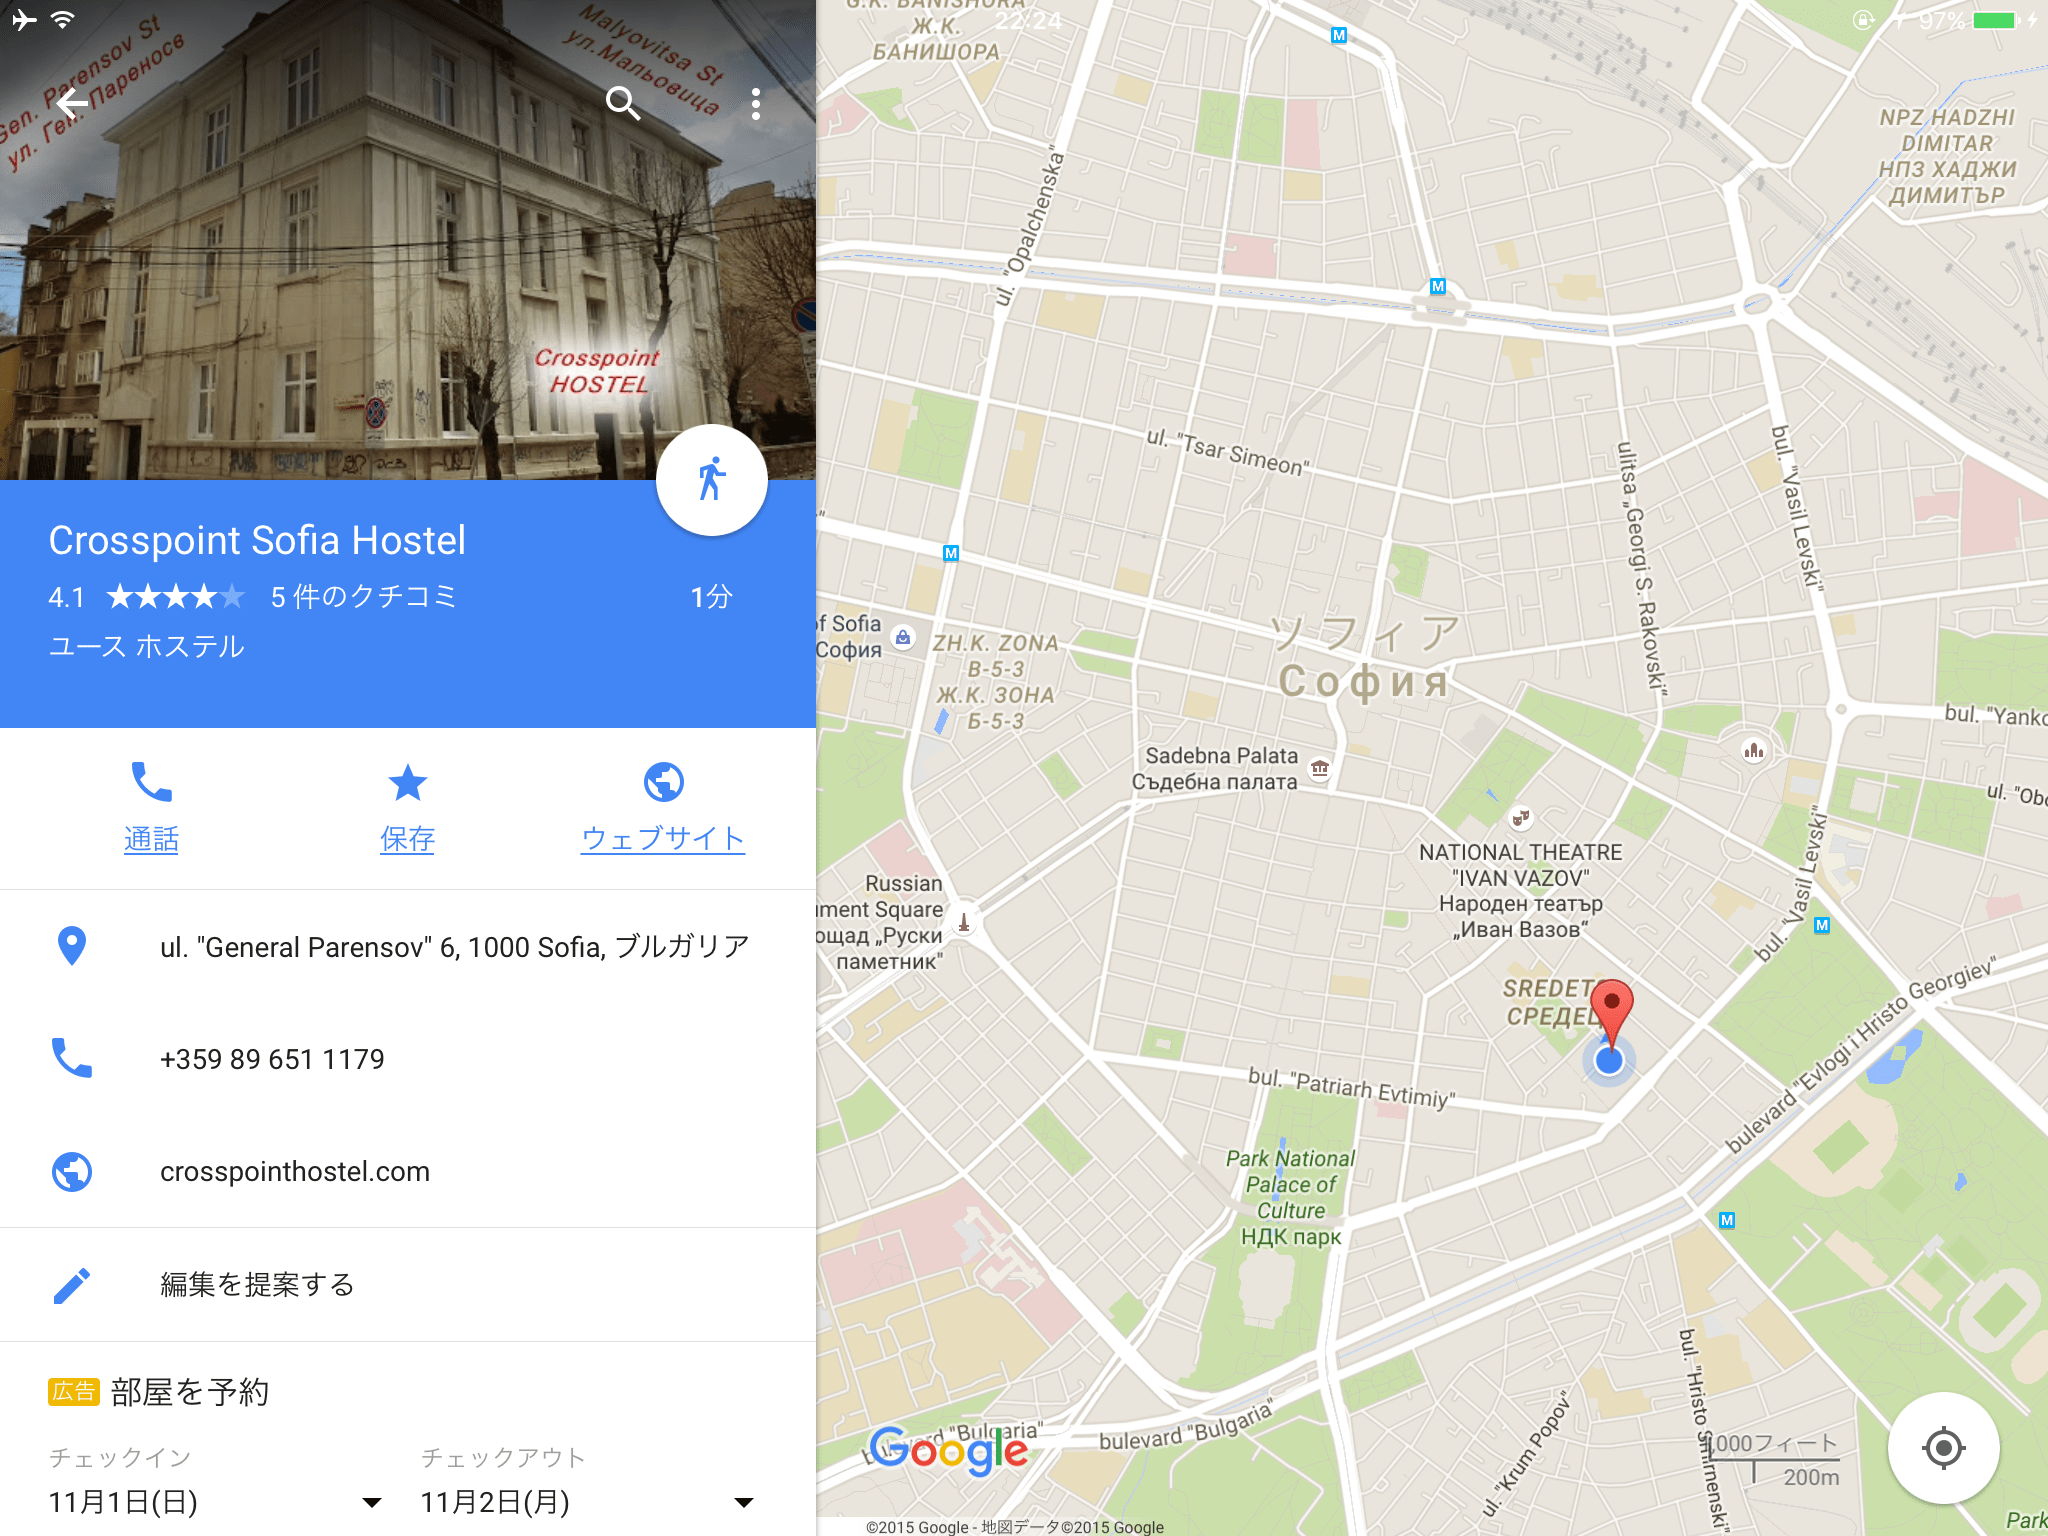Image resolution: width=2048 pixels, height=1536 pixels.
Task: Click the National Theatre Ivan Vazov map icon
Action: coord(1520,818)
